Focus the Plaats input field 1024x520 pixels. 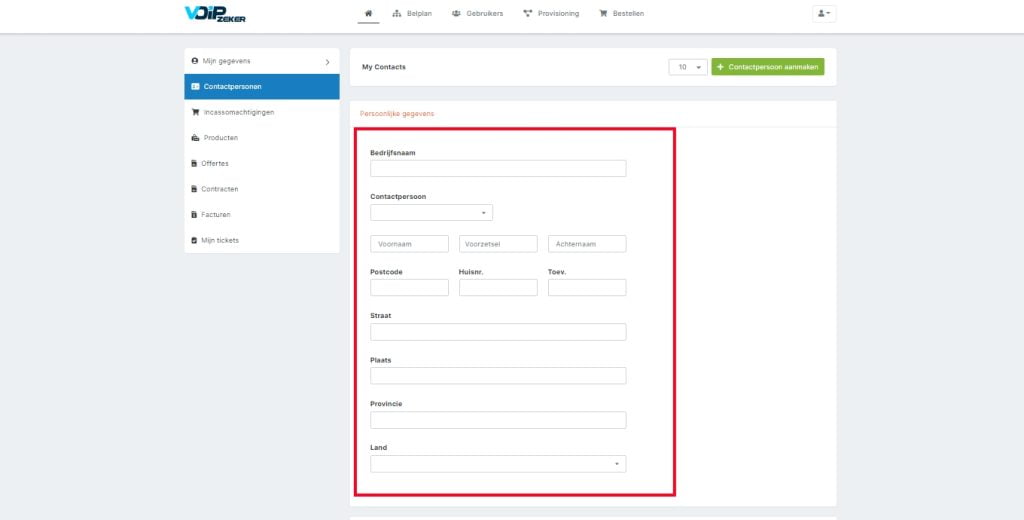(x=498, y=376)
